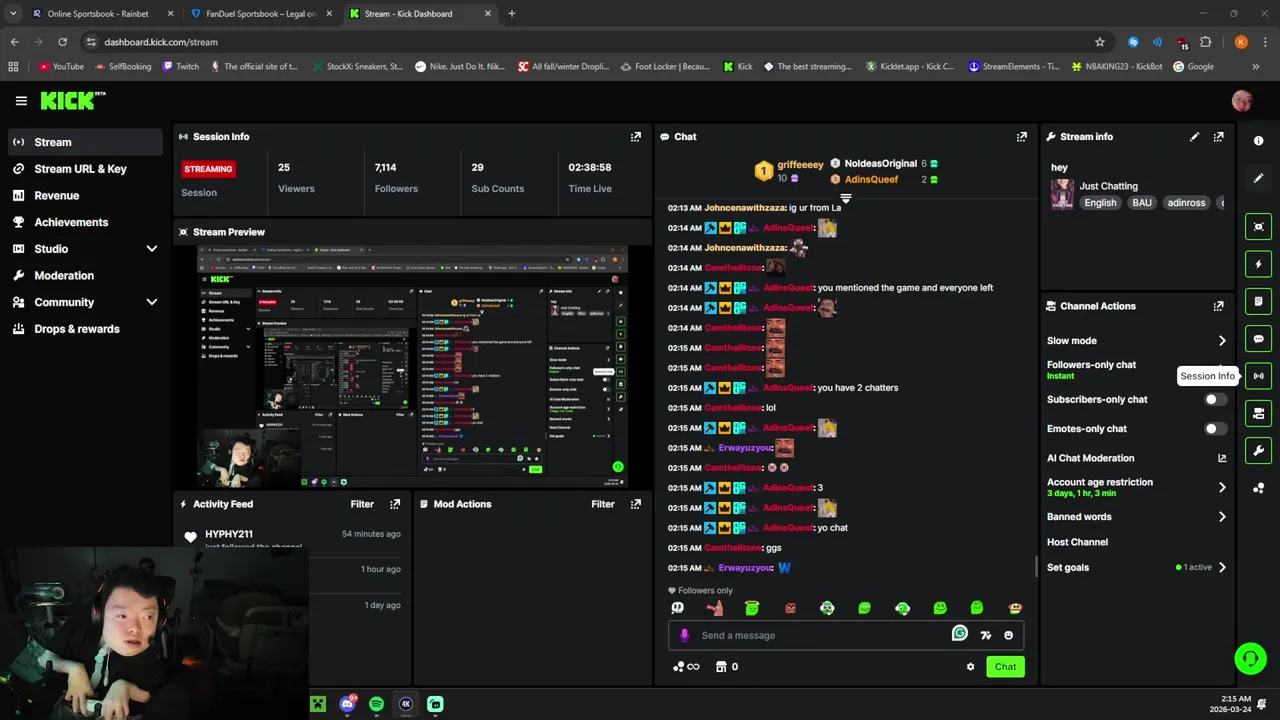Click the Just Chatting category
This screenshot has width=1280, height=720.
tap(1108, 186)
